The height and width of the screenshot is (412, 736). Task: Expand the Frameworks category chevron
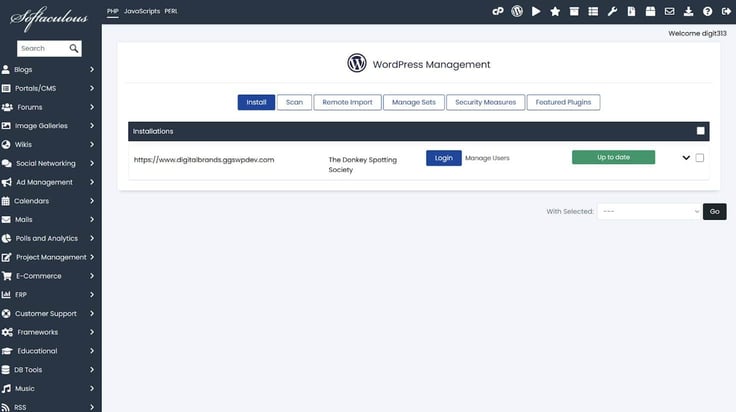[92, 332]
